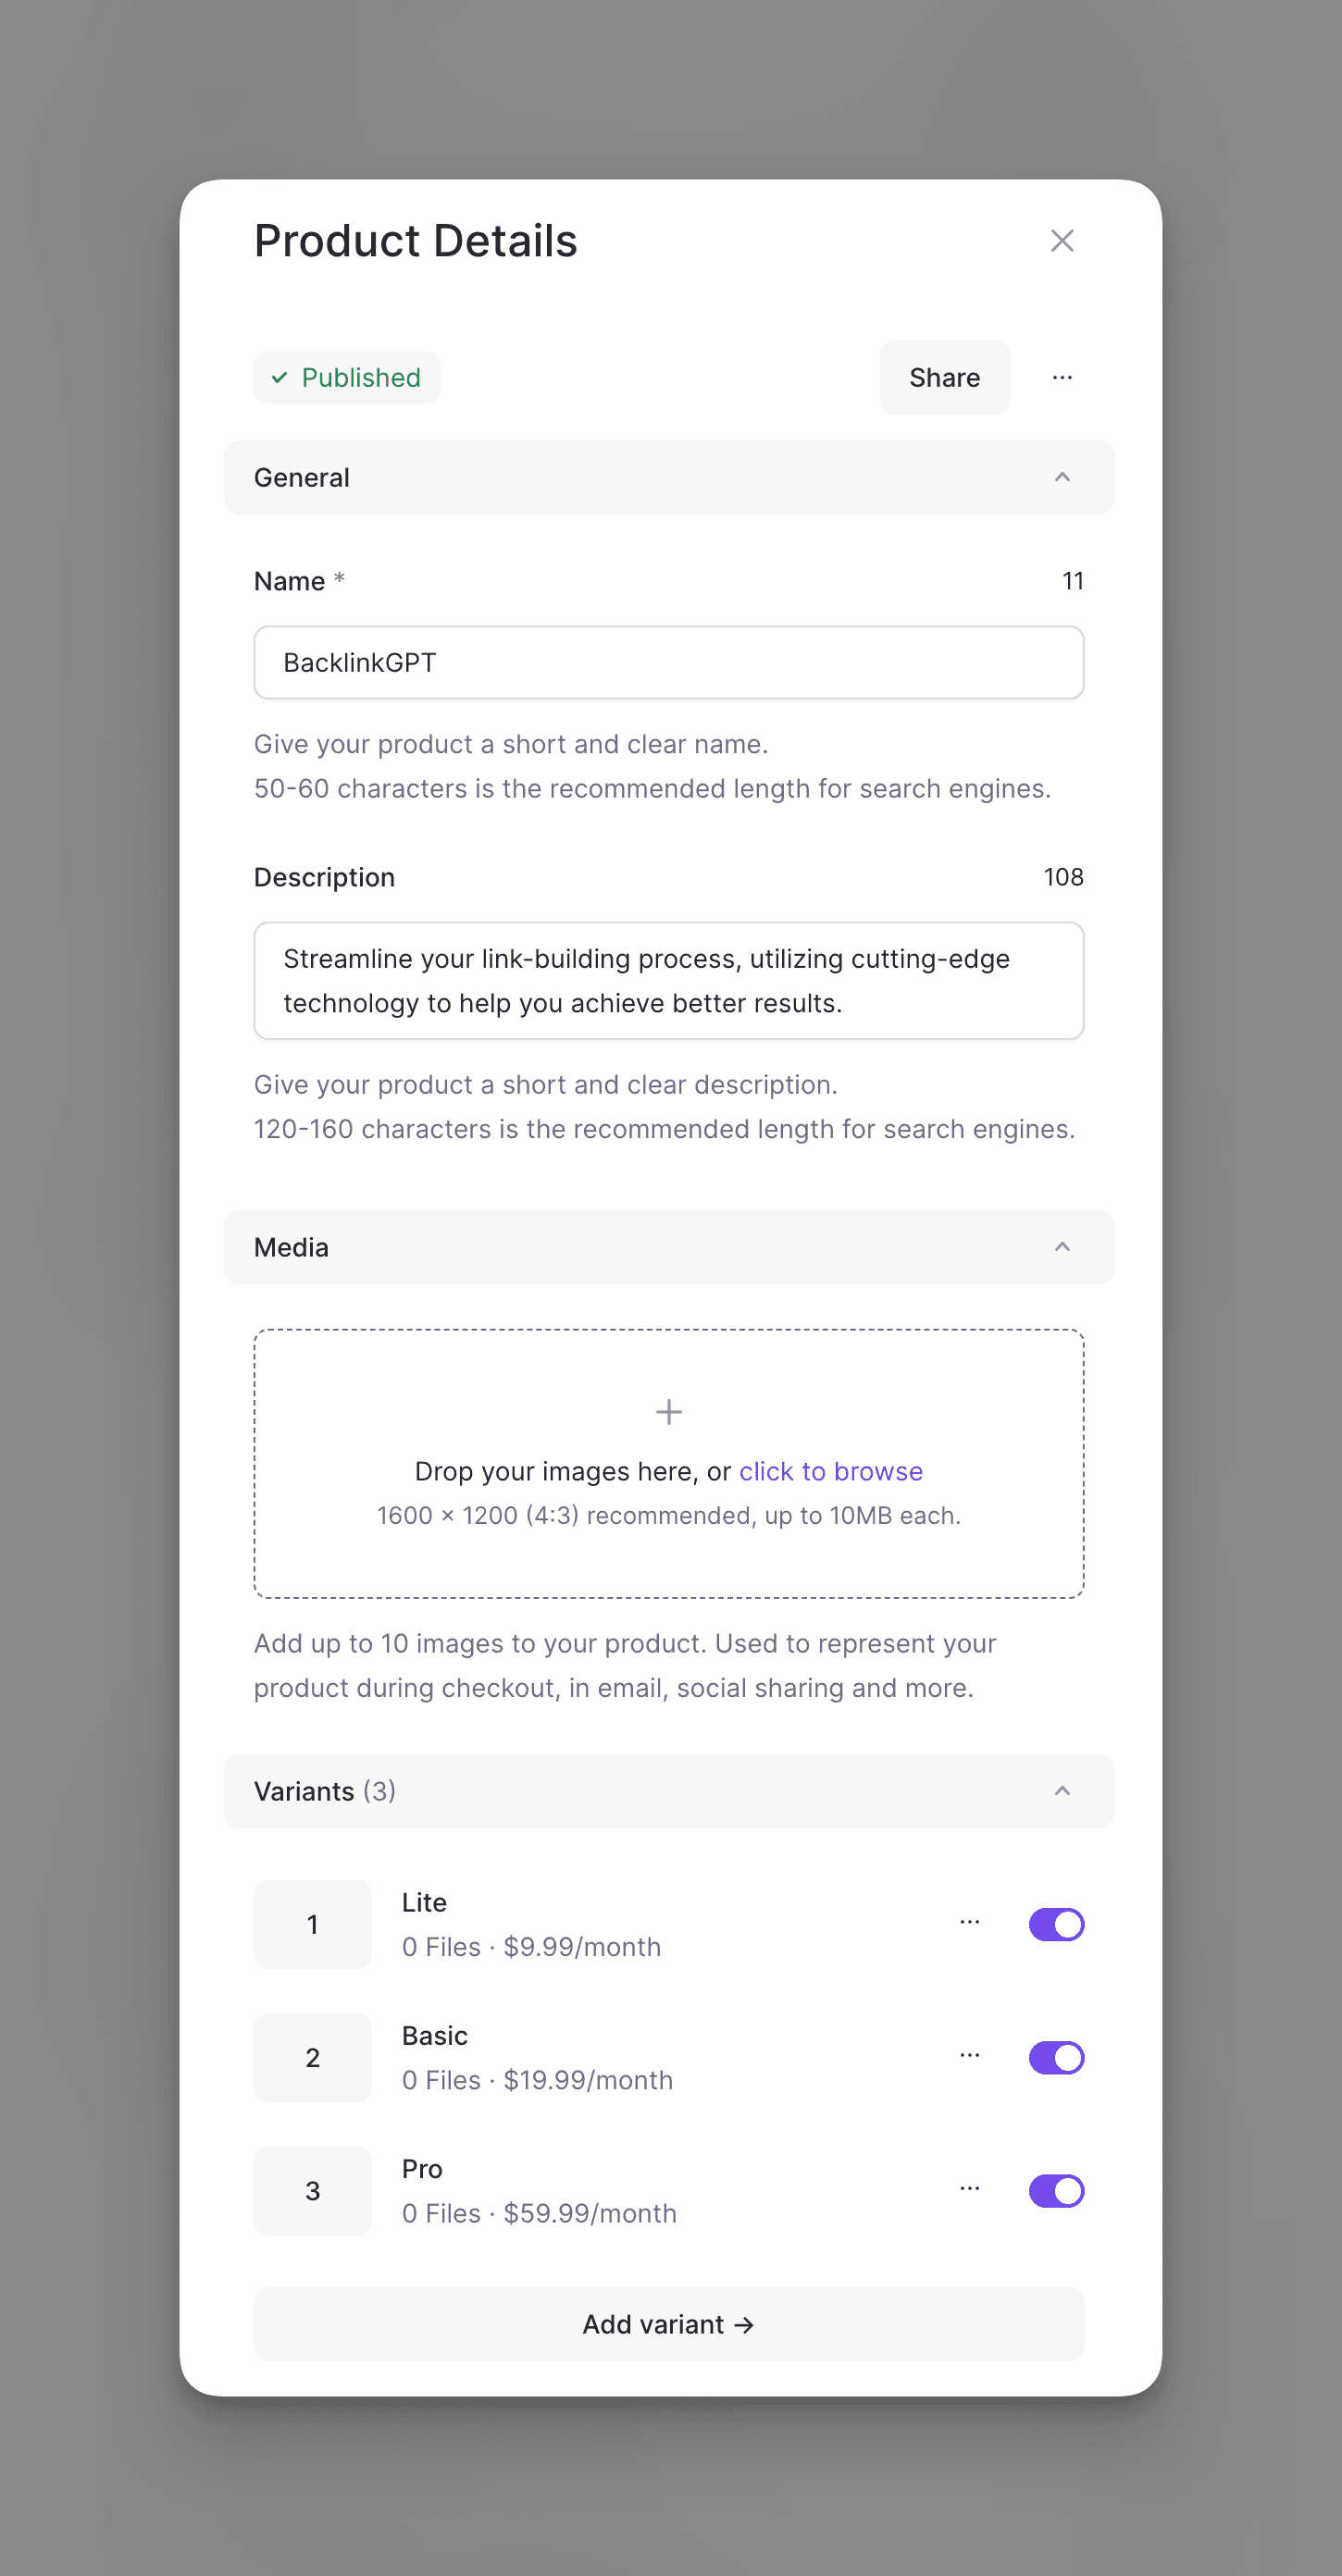Collapse the Media section
Image resolution: width=1342 pixels, height=2576 pixels.
(x=1062, y=1247)
